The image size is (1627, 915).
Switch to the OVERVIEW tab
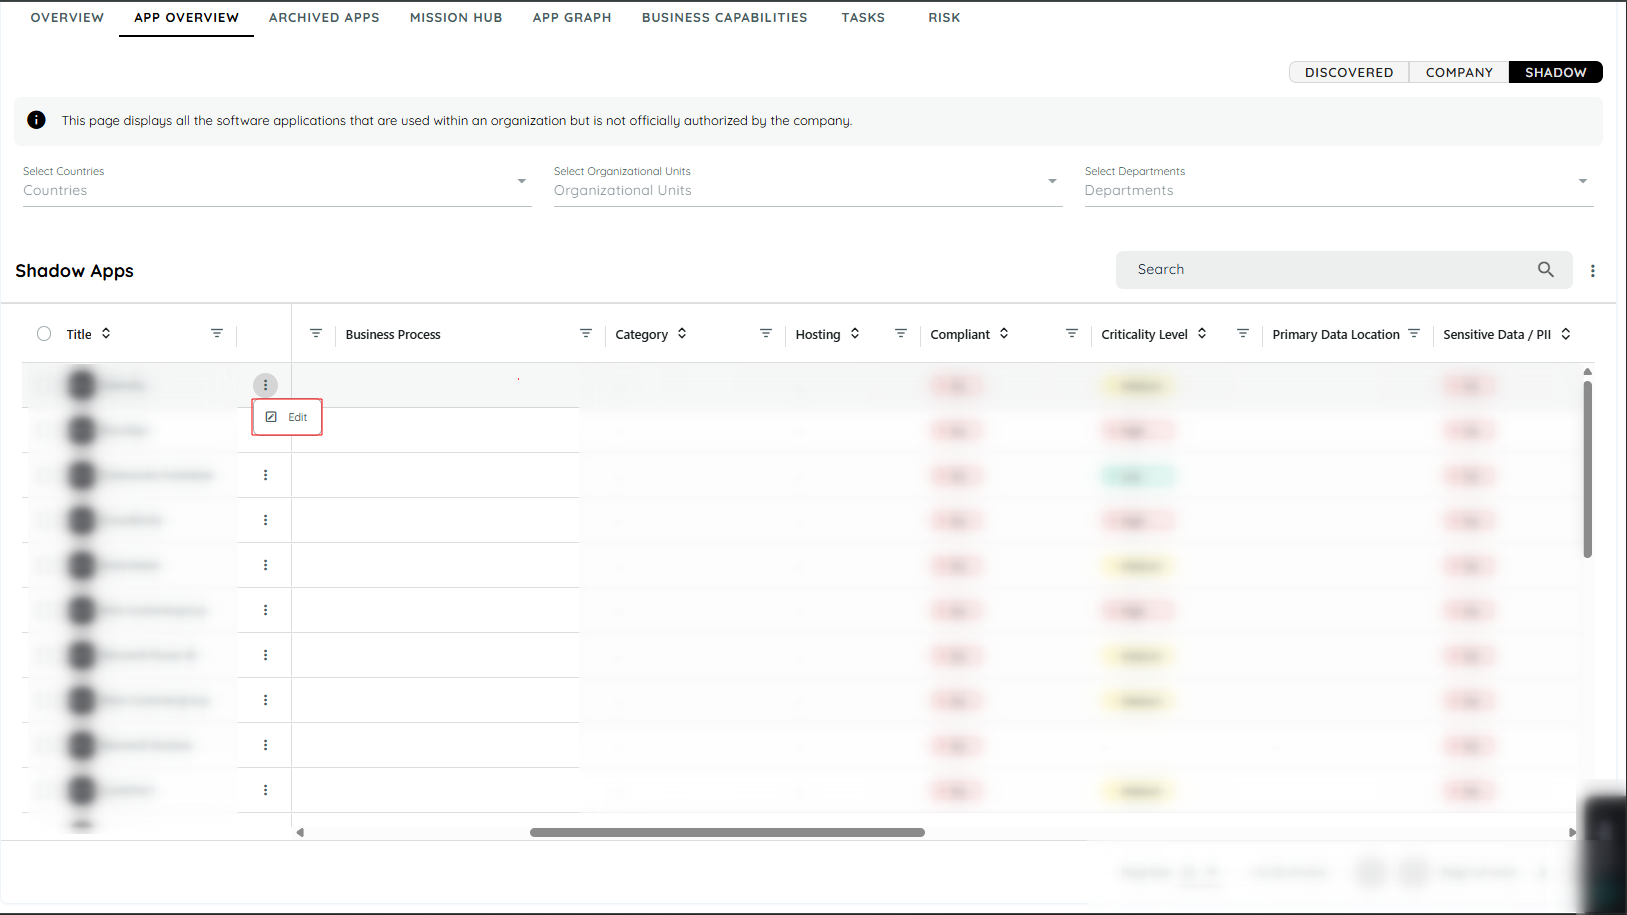(67, 18)
